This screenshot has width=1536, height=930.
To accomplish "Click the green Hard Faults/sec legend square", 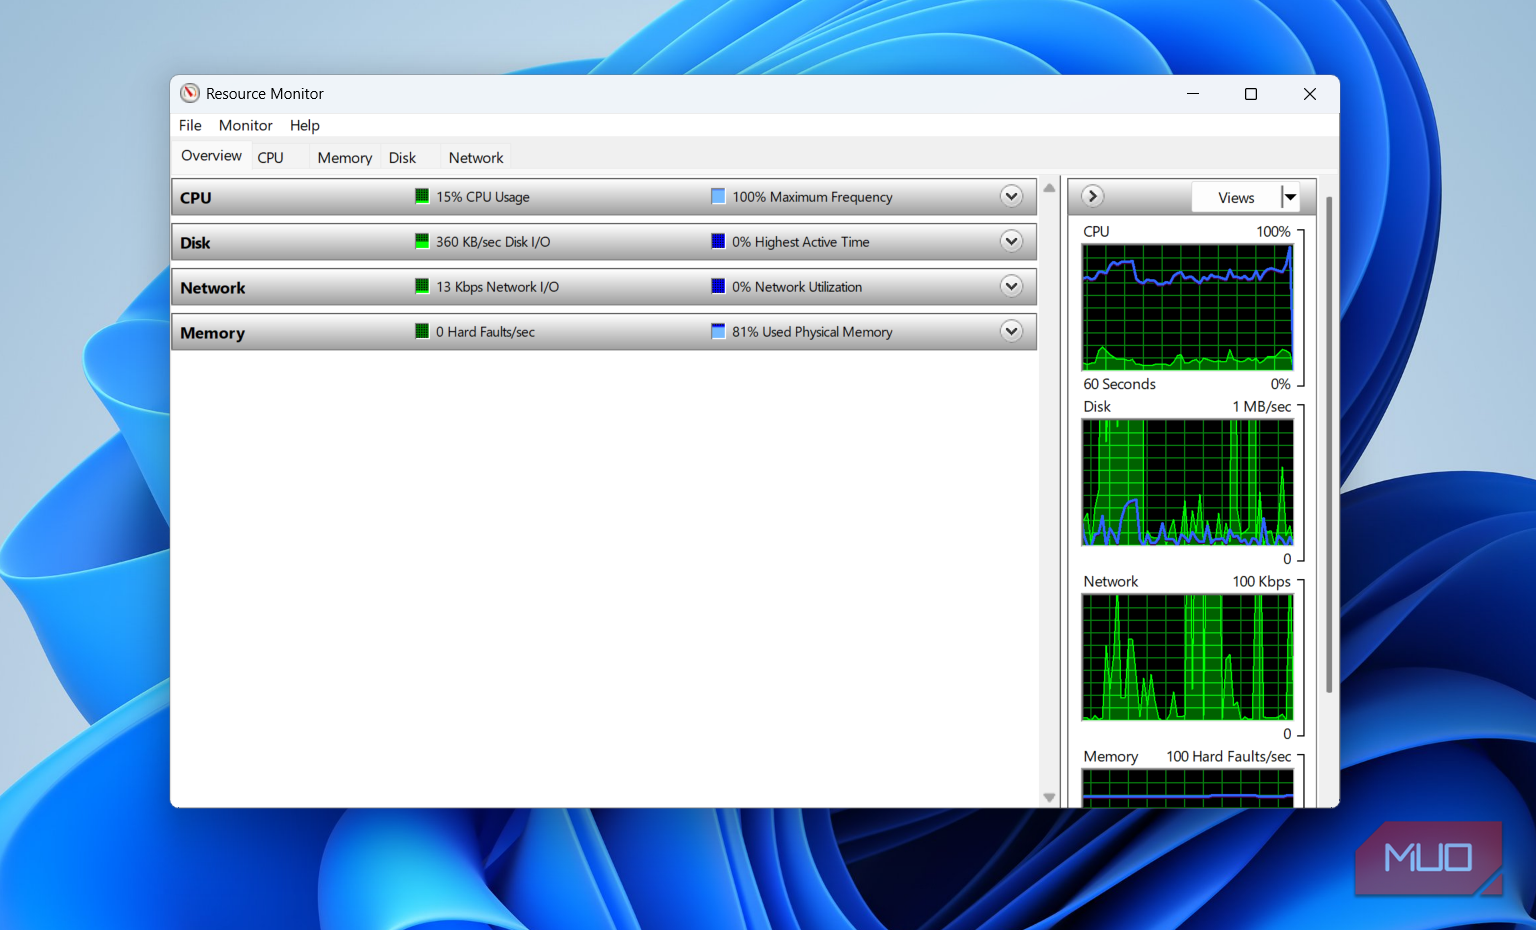I will point(422,331).
